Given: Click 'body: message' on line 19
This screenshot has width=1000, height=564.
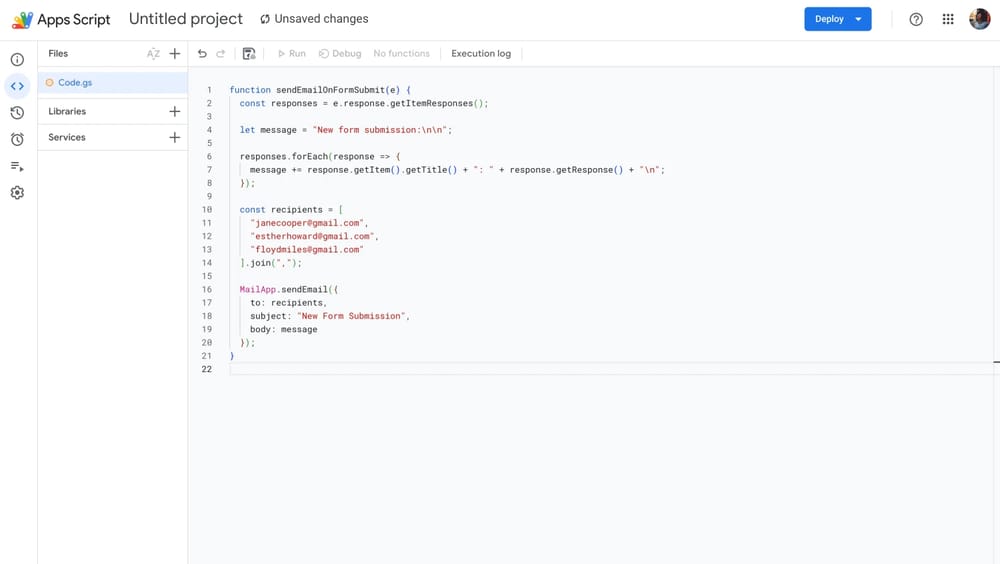Looking at the screenshot, I should click(284, 330).
